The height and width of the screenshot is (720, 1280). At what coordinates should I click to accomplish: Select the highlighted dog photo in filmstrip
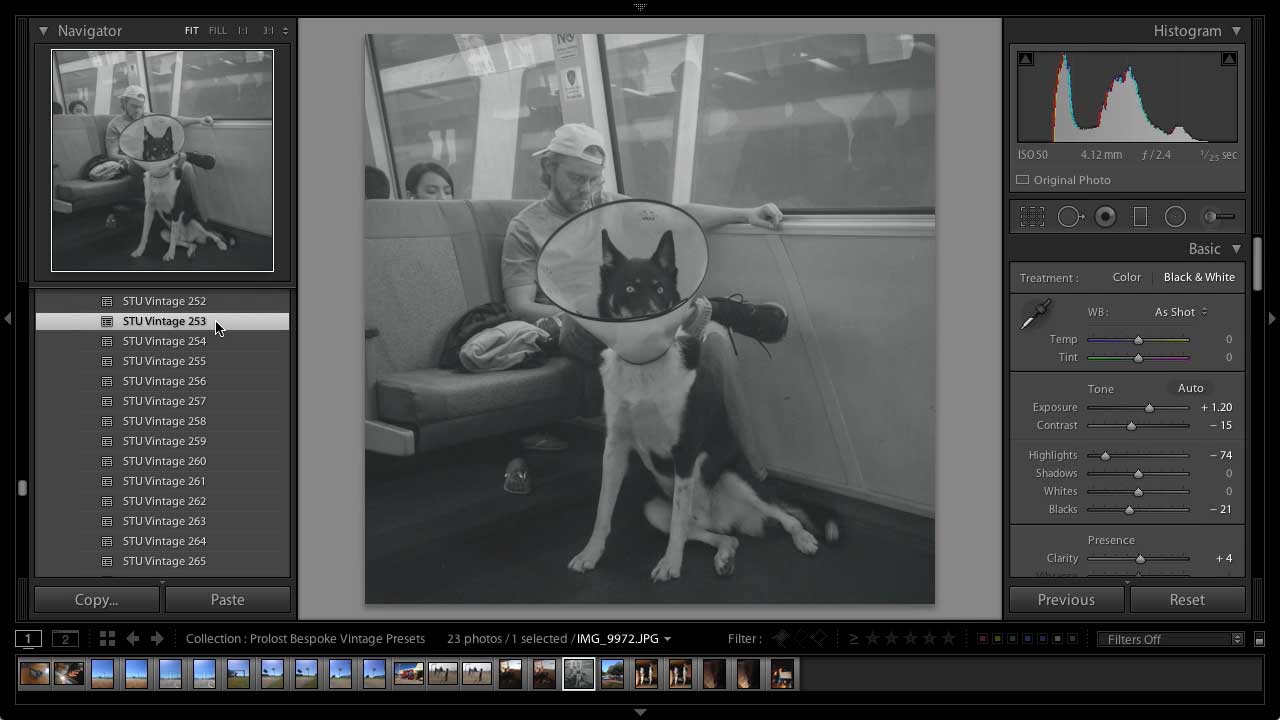[x=579, y=674]
